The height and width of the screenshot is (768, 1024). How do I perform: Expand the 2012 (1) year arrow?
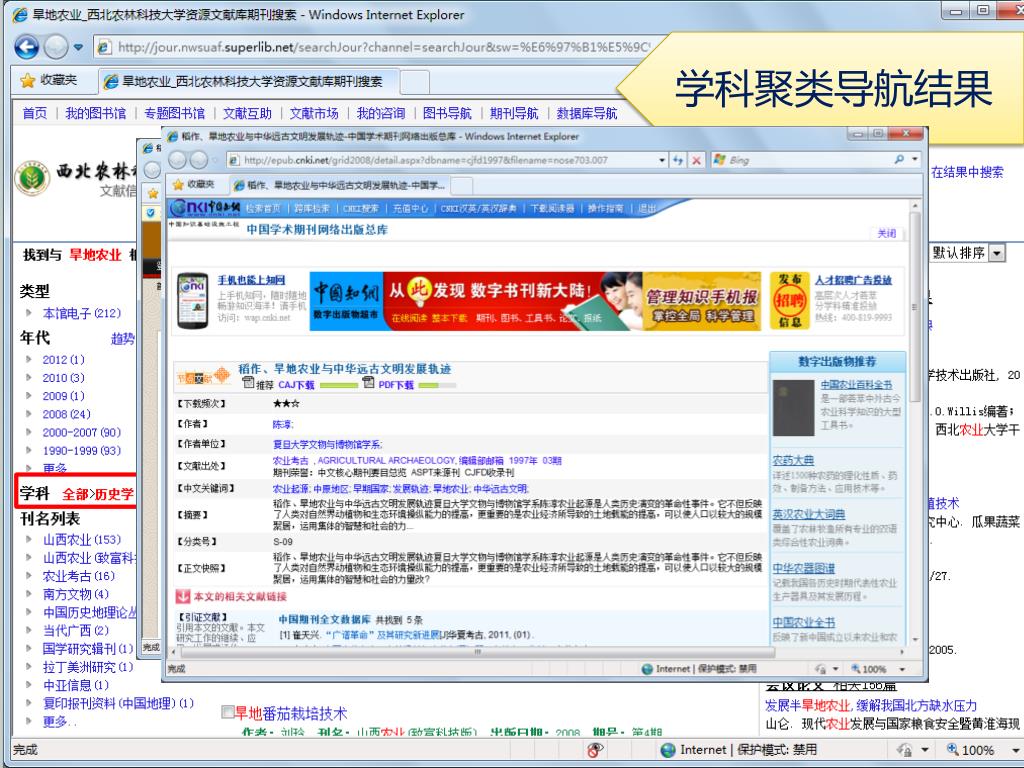coord(29,359)
